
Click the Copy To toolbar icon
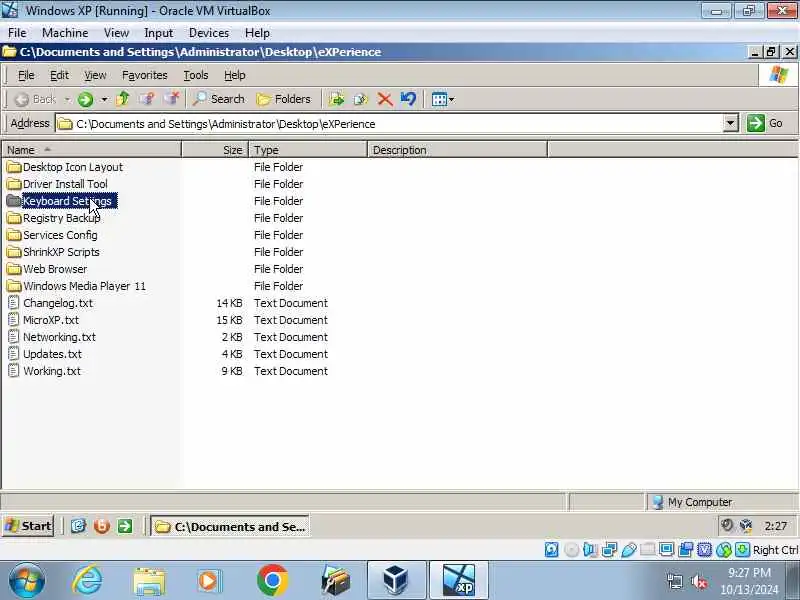point(360,99)
